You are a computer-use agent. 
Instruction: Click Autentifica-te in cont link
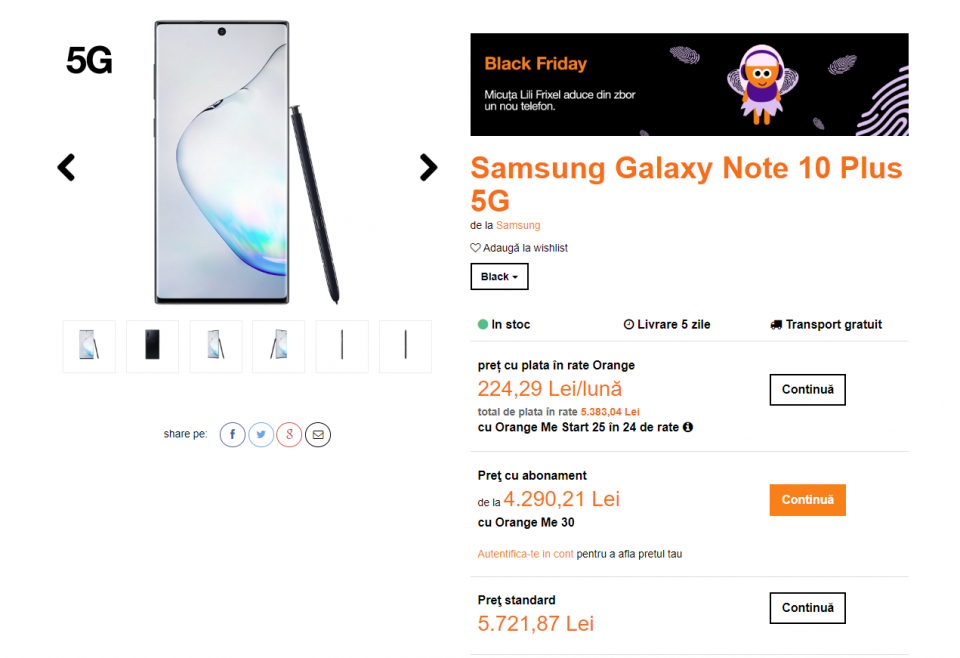click(x=525, y=554)
